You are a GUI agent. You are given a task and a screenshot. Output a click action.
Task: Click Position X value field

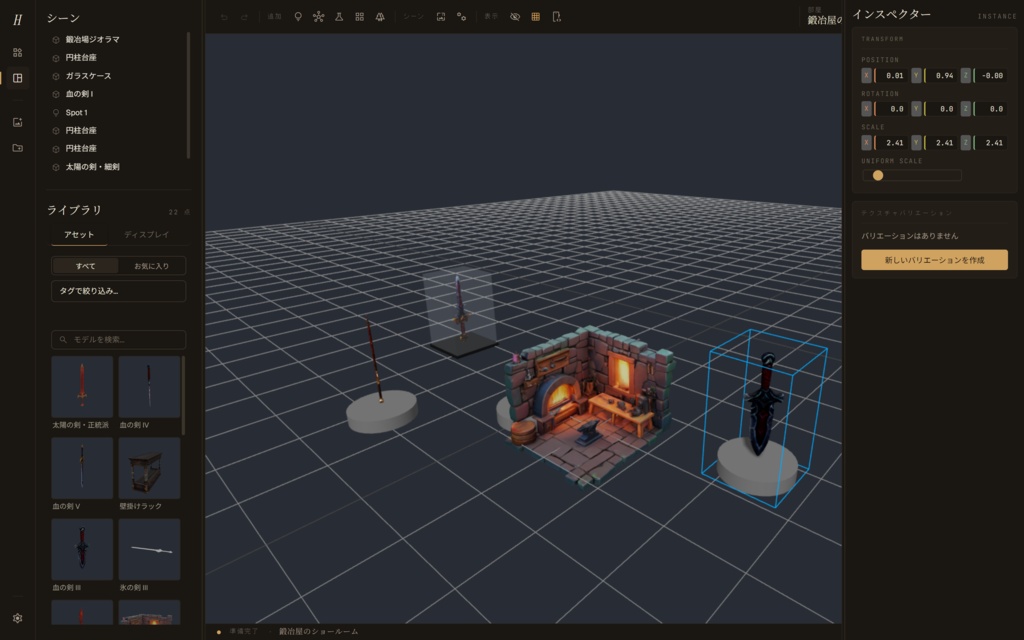click(x=891, y=76)
